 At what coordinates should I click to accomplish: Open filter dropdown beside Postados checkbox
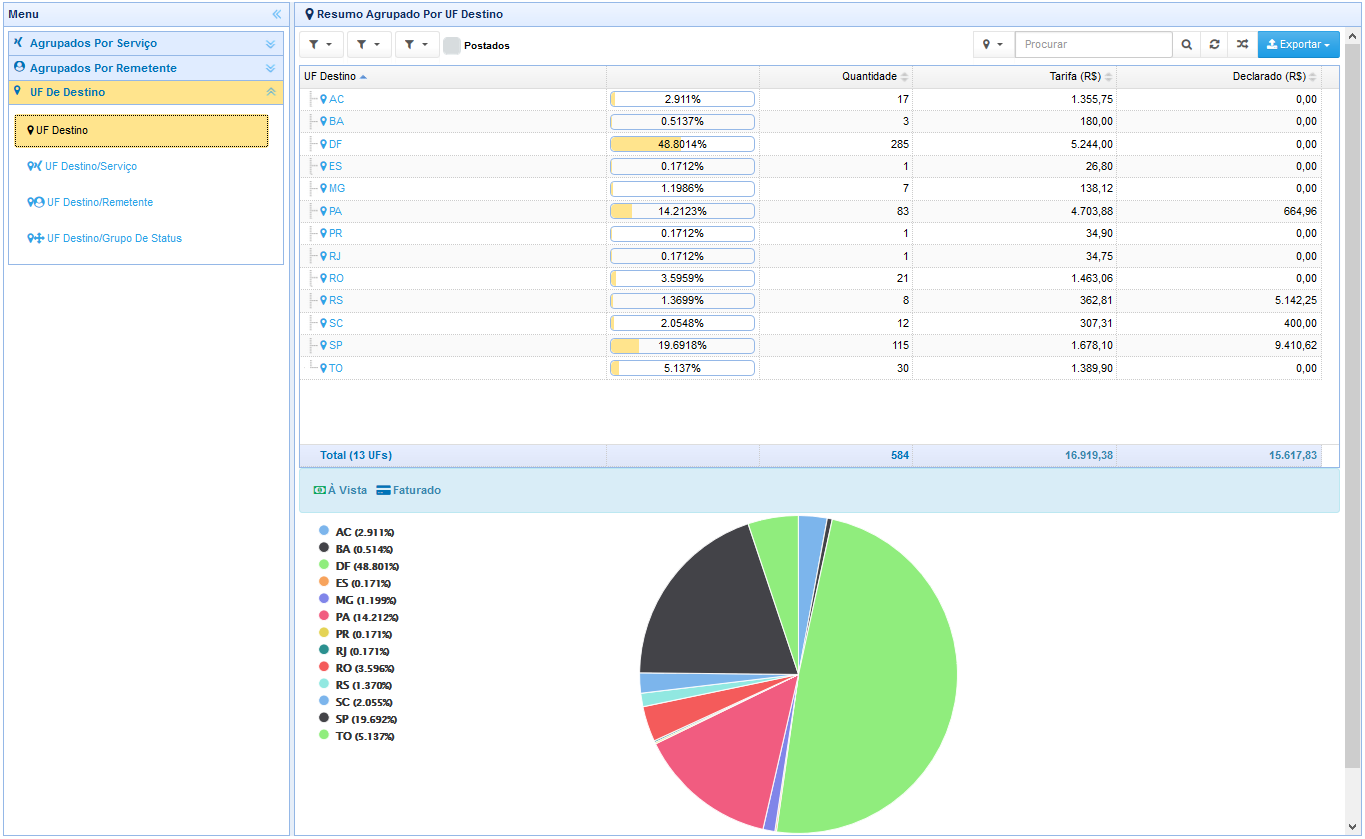point(417,45)
